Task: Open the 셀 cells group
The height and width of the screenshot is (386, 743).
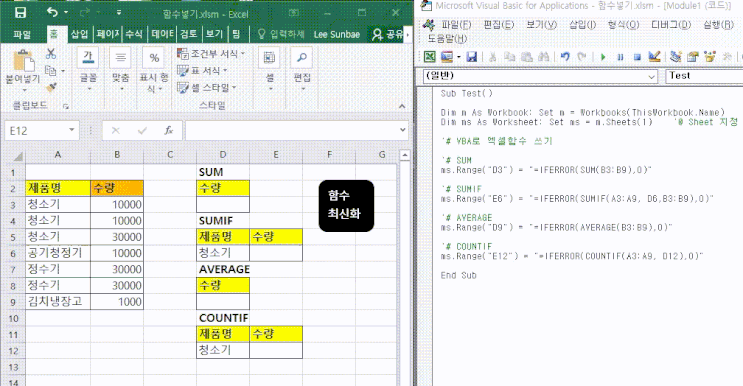Action: click(269, 69)
